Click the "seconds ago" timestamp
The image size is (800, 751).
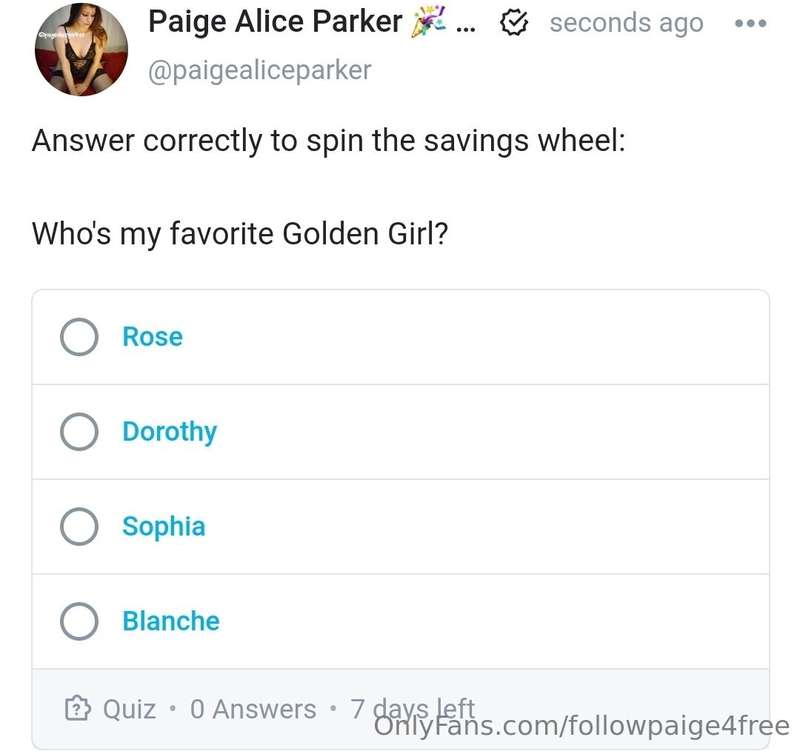click(627, 23)
